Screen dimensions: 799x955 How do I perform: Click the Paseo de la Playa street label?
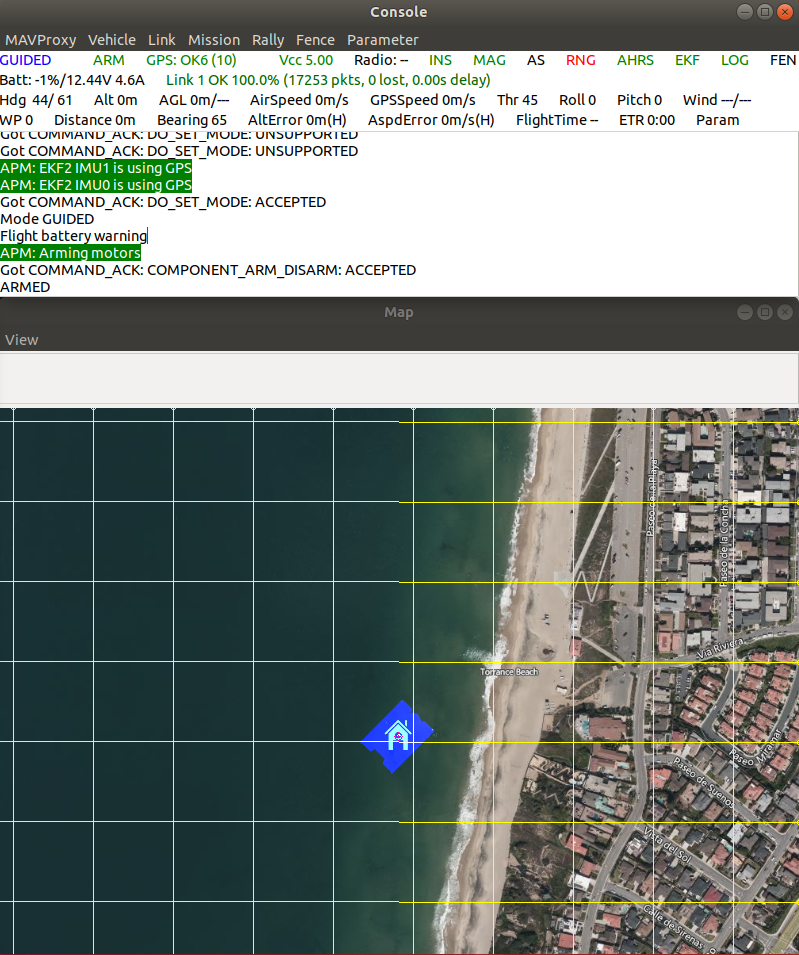point(652,498)
